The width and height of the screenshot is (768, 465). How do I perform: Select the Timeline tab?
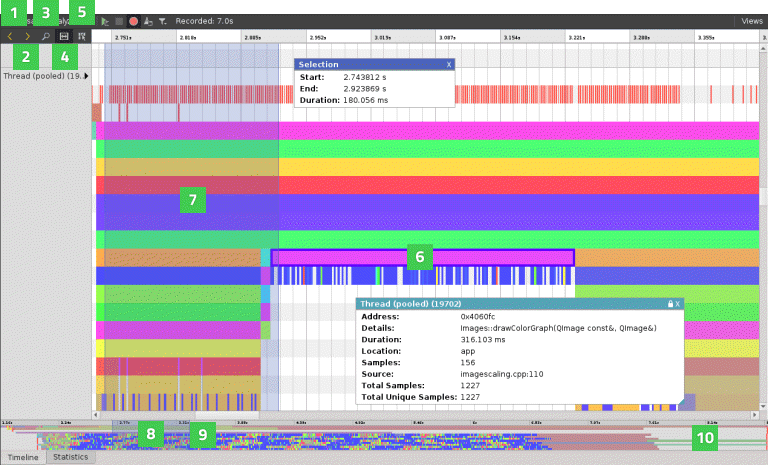coord(23,457)
